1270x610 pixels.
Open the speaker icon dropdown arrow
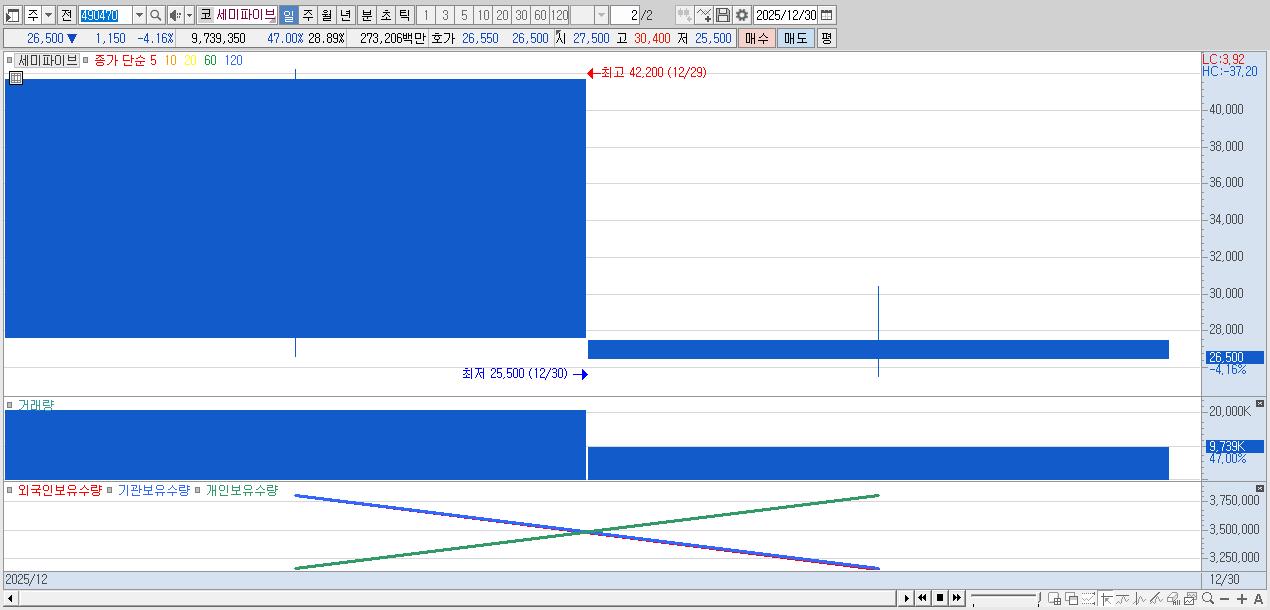(x=189, y=15)
